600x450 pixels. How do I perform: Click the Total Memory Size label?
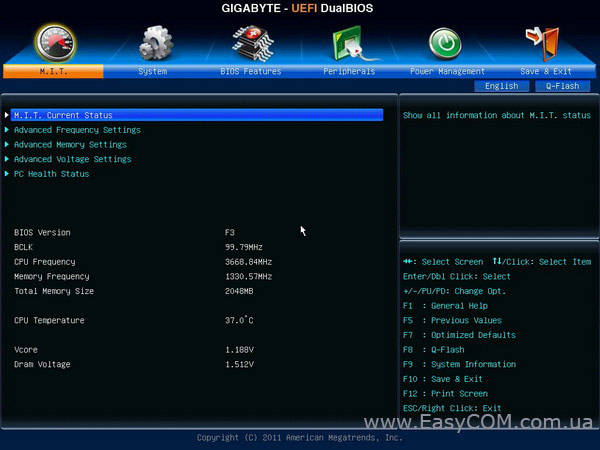(x=54, y=291)
